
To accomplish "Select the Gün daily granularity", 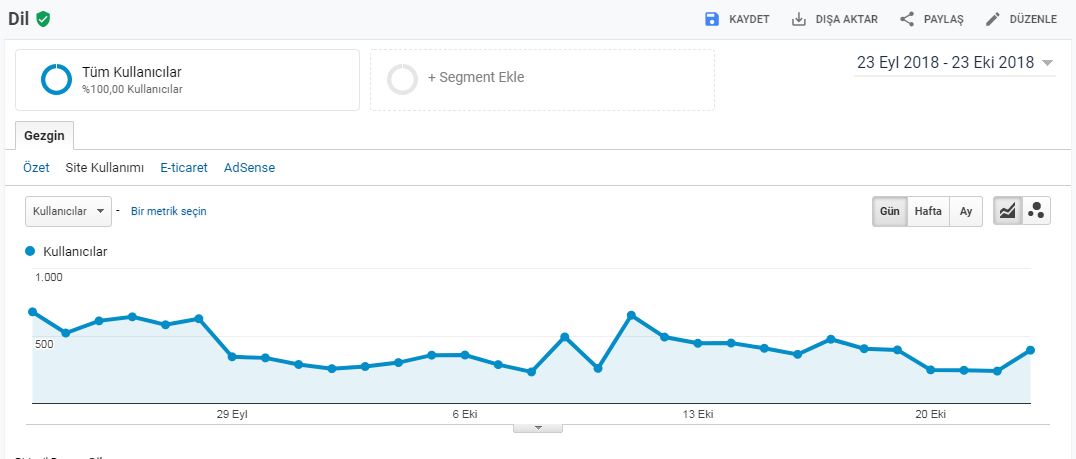I will point(890,211).
